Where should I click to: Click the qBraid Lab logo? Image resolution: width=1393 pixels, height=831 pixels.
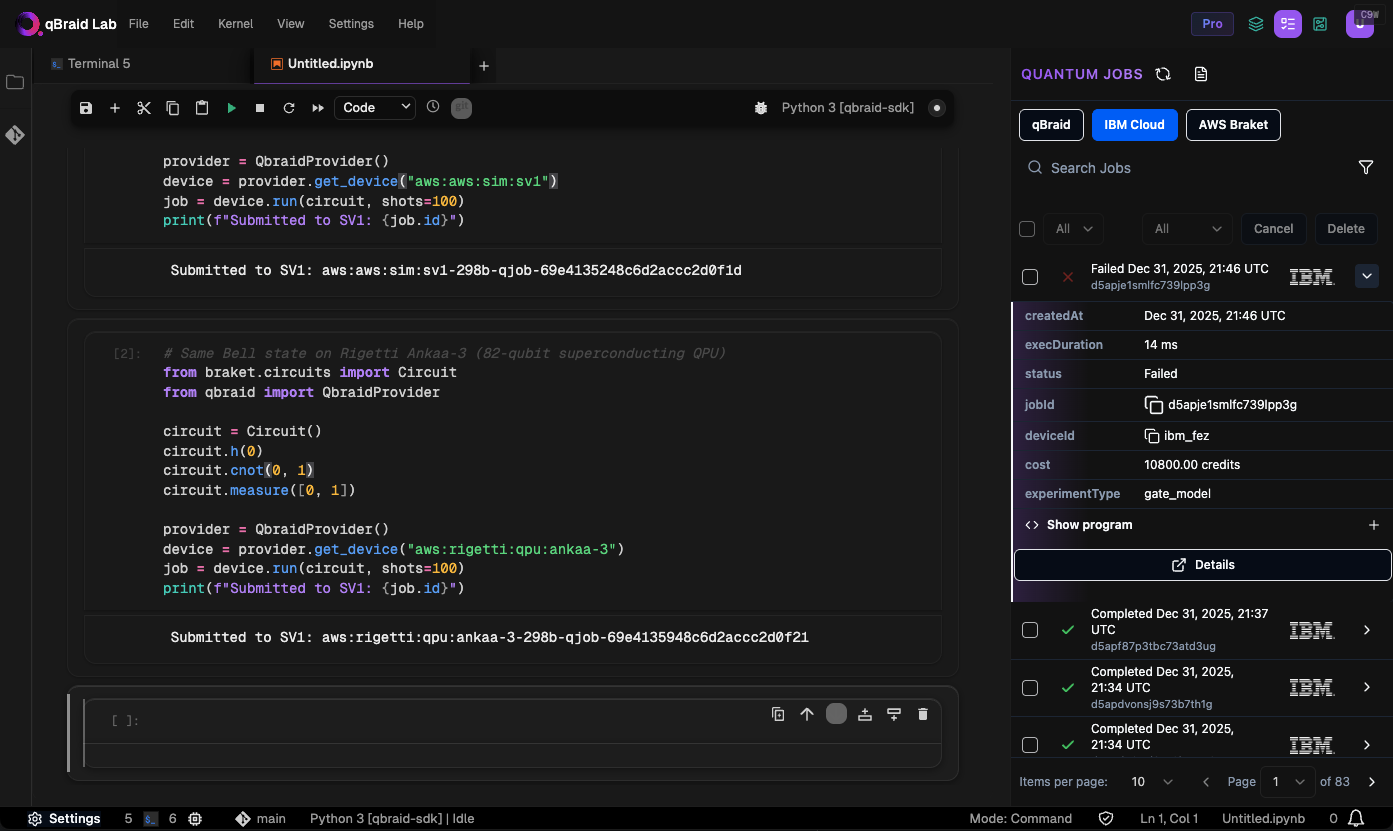[67, 24]
